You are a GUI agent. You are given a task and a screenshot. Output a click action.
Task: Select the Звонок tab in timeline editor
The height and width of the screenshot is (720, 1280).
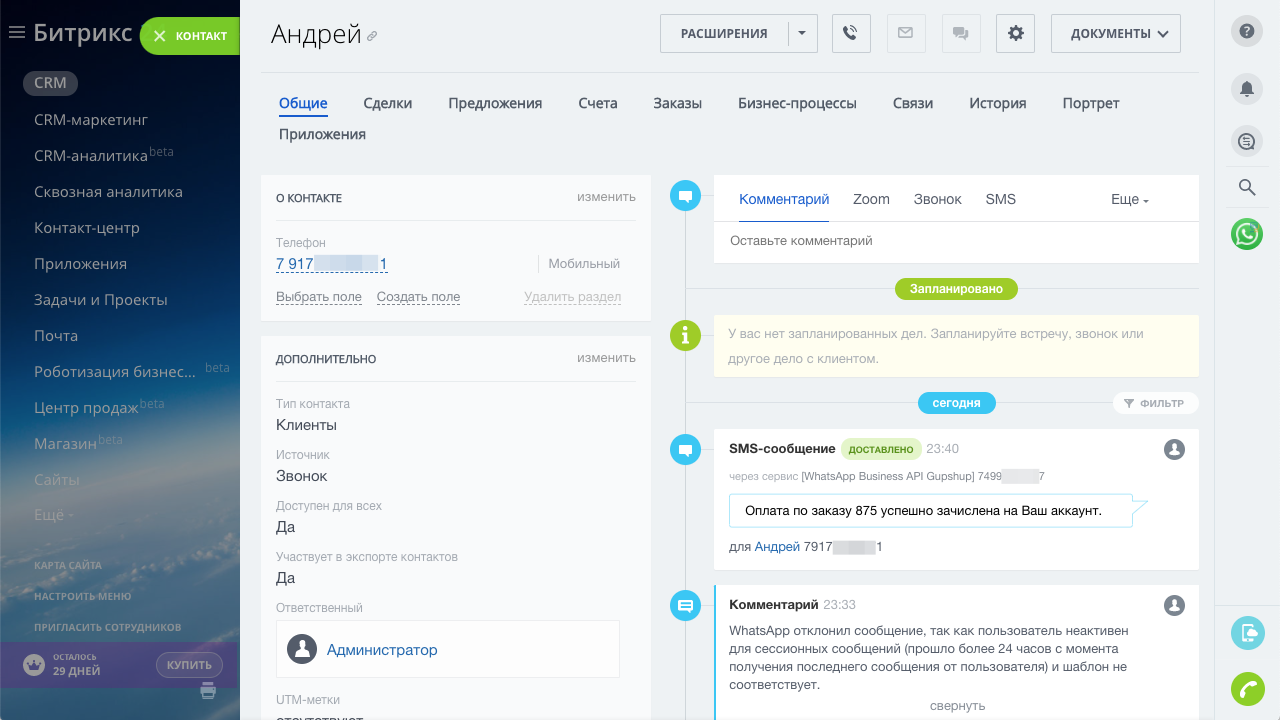point(938,199)
